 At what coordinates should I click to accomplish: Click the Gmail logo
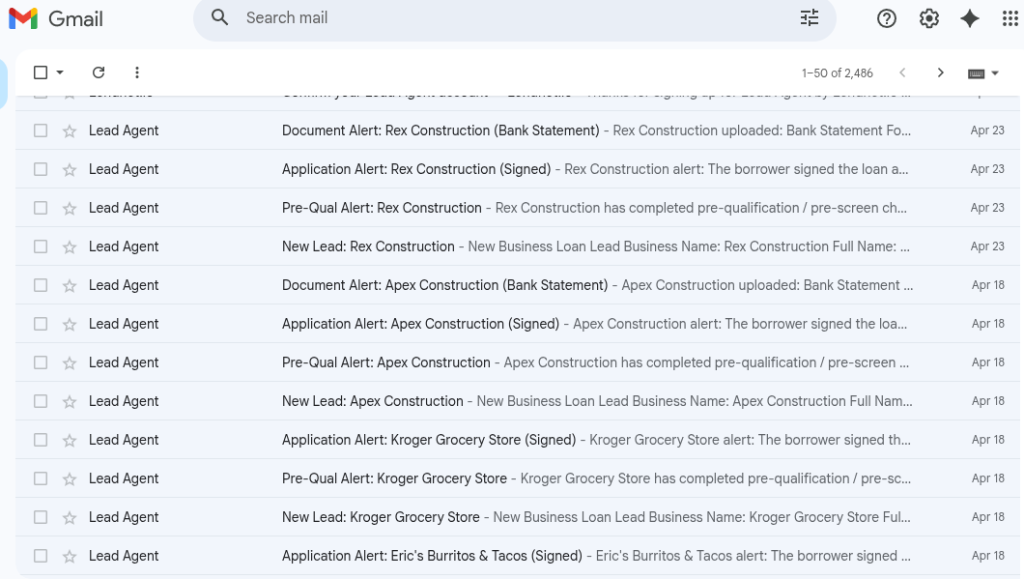pos(56,18)
